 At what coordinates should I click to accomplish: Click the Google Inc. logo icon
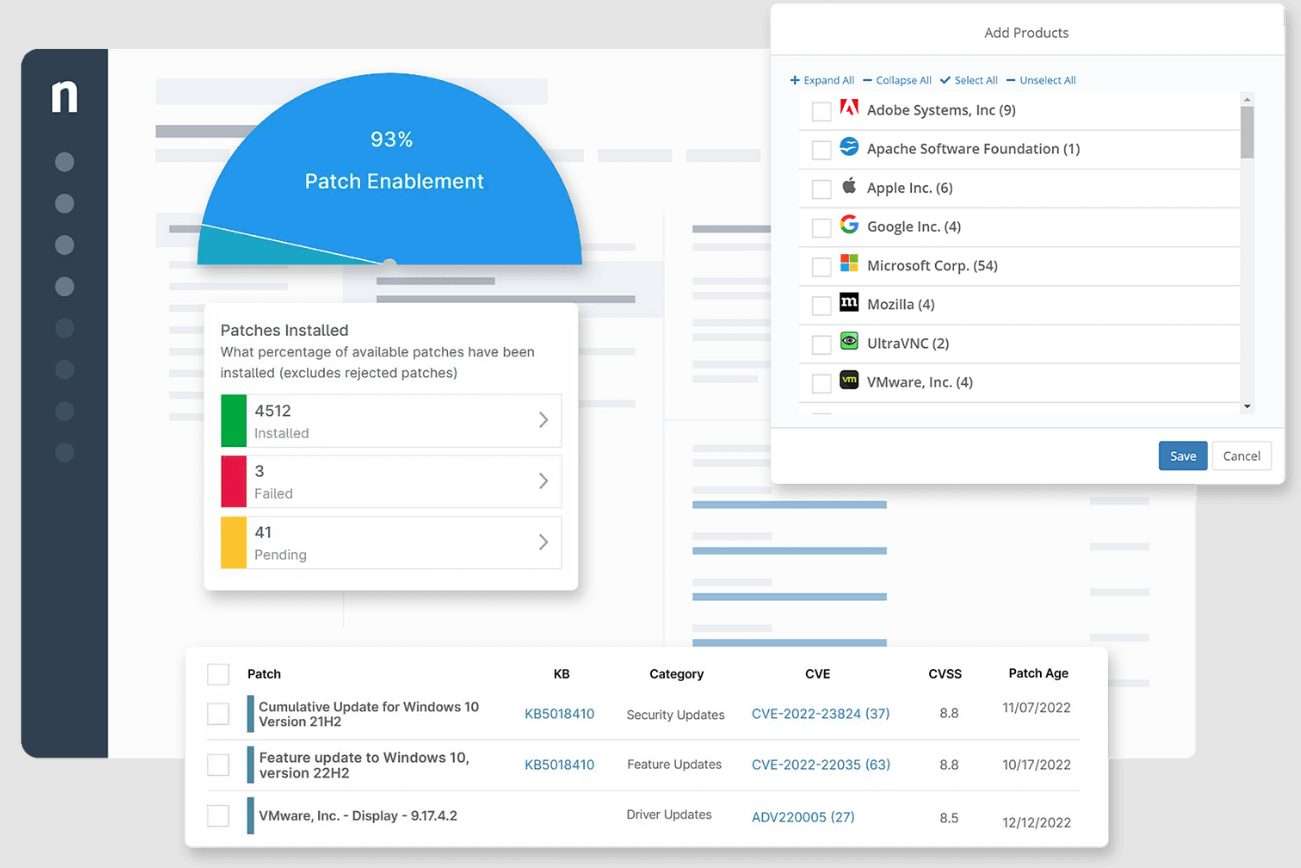pos(849,225)
